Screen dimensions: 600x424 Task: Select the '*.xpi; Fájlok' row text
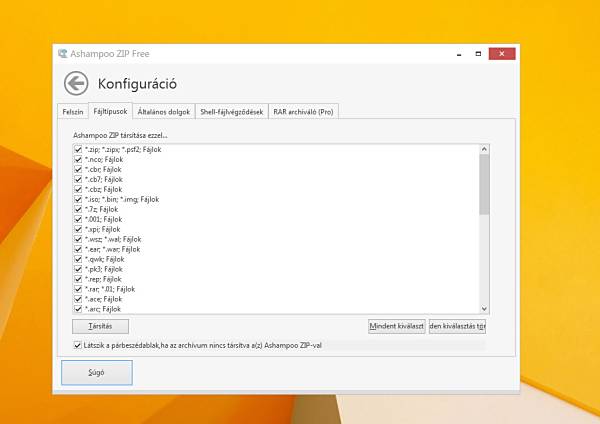pyautogui.click(x=103, y=229)
